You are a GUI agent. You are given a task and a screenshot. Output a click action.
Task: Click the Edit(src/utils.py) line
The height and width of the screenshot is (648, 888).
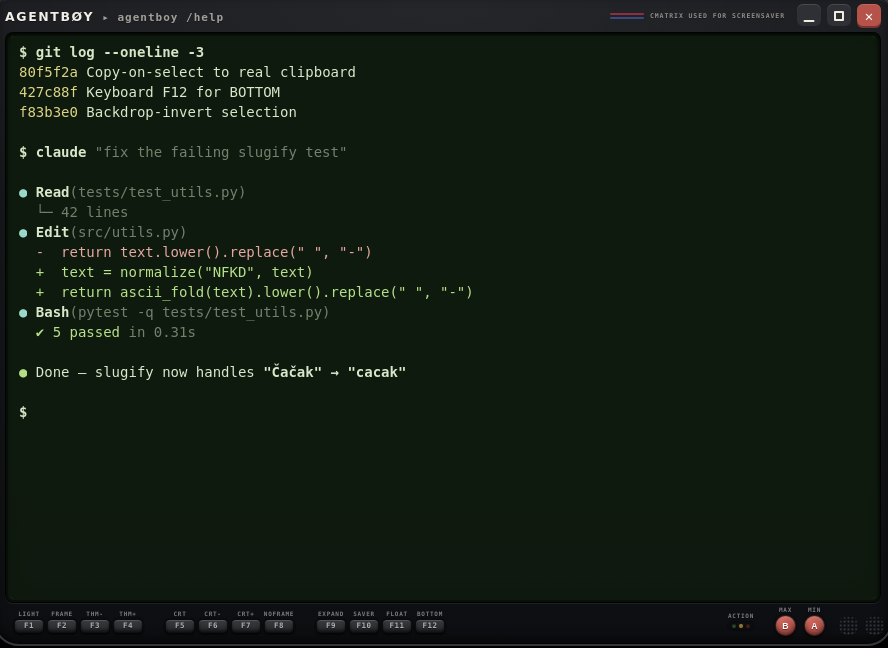tap(111, 232)
